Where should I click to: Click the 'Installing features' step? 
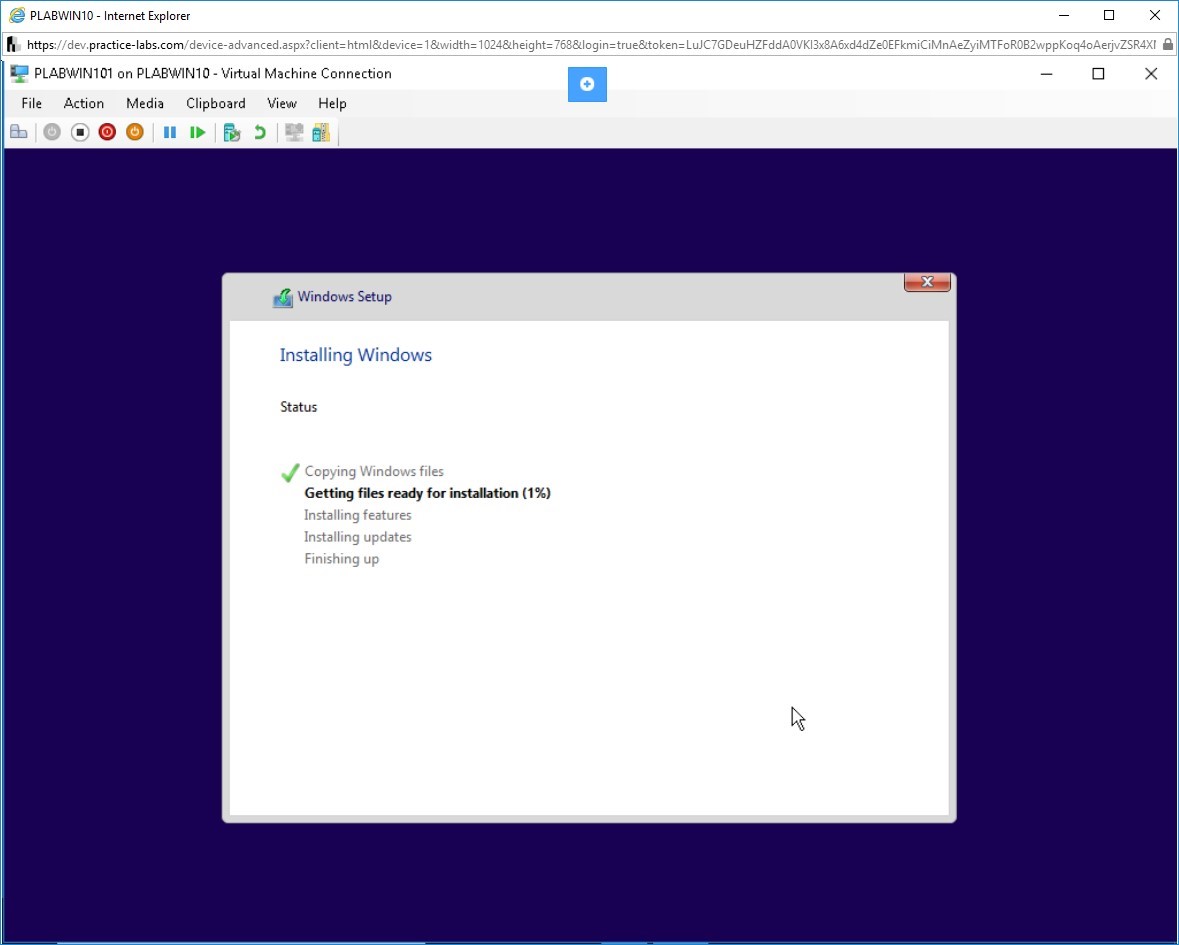(358, 515)
